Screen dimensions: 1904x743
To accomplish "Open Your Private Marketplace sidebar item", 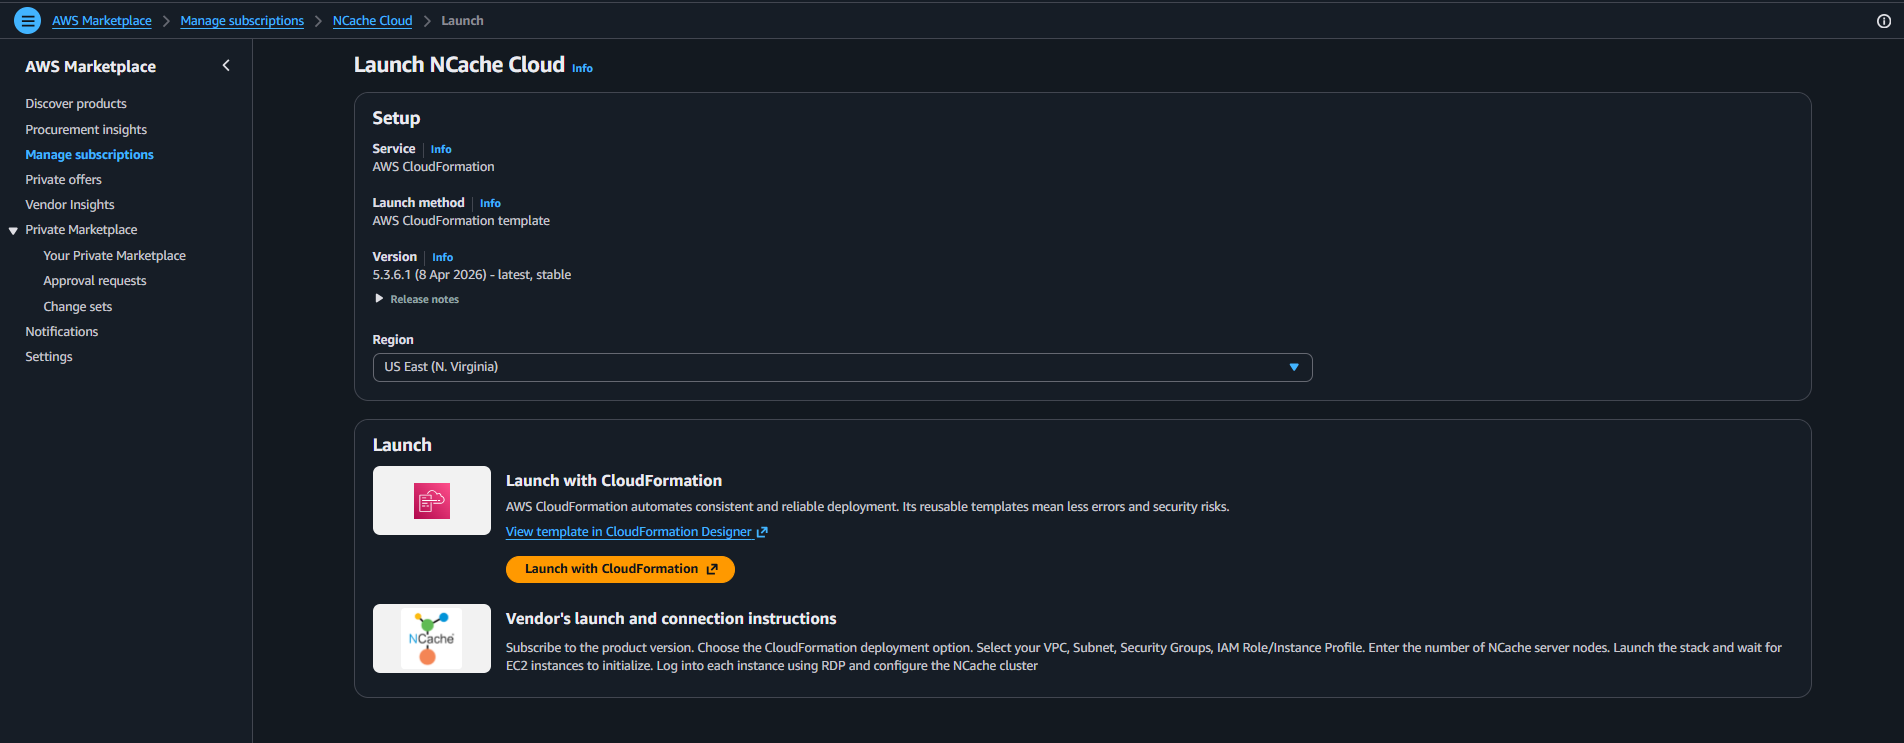I will tap(114, 256).
